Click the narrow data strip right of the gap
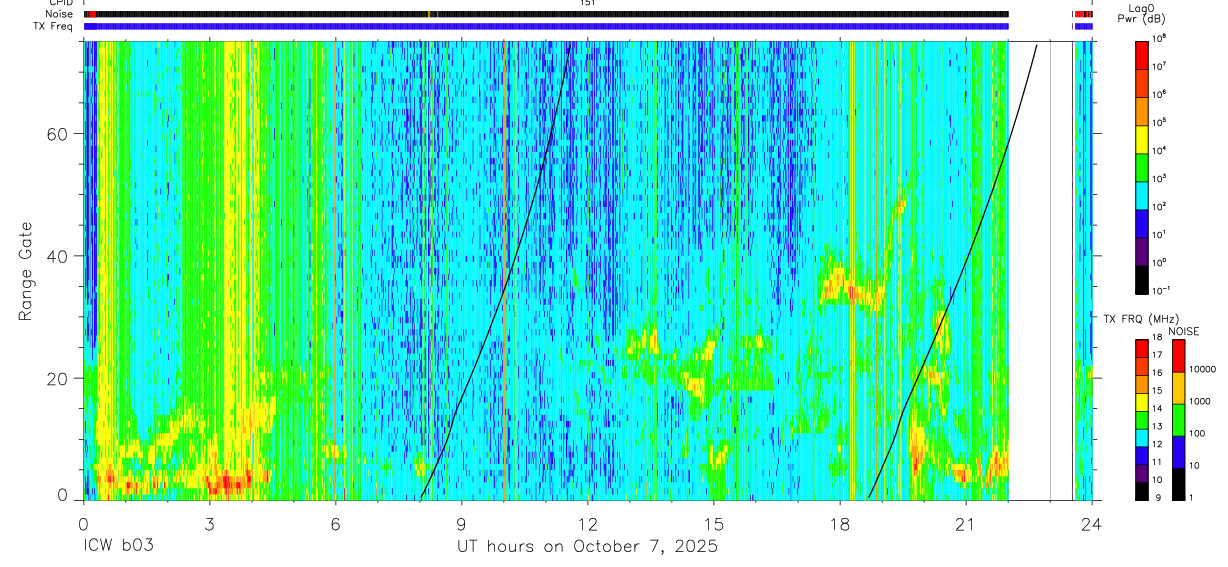This screenshot has width=1228, height=567. 1083,270
